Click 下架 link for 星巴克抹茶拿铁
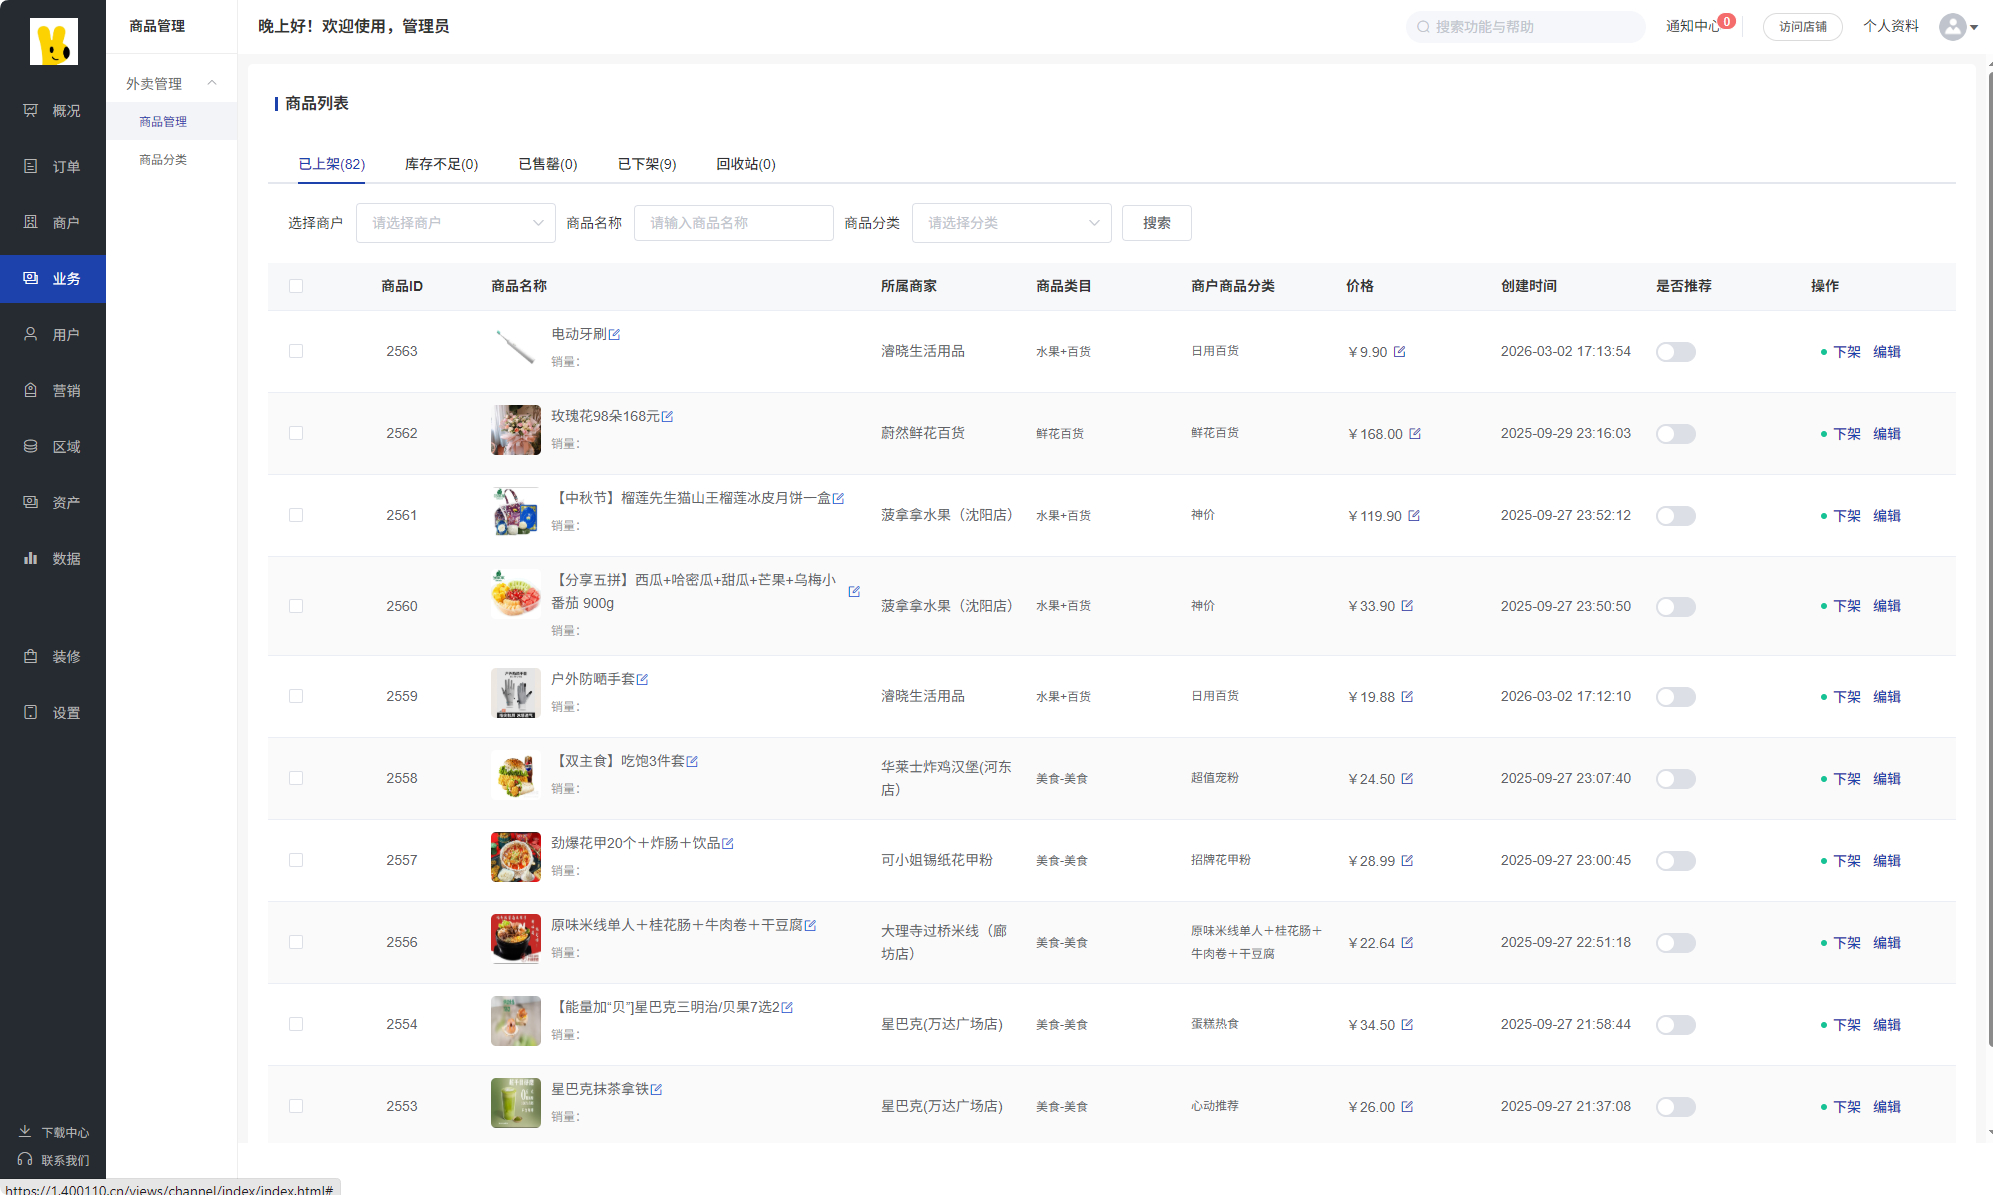1993x1195 pixels. pyautogui.click(x=1846, y=1106)
